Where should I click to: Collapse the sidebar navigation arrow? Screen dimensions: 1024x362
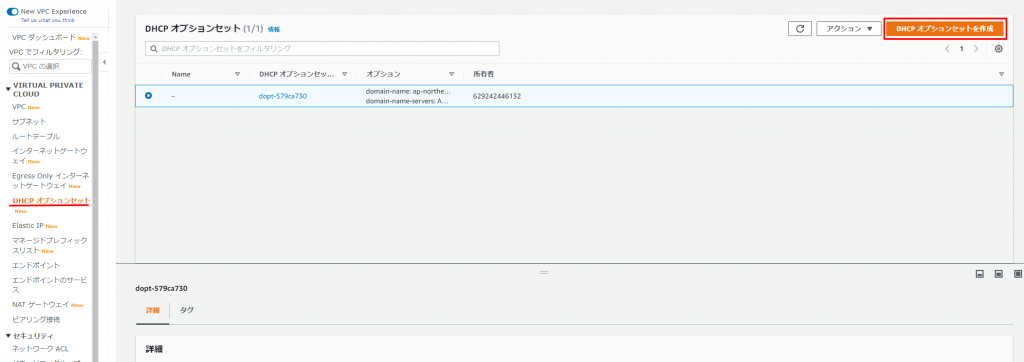104,62
